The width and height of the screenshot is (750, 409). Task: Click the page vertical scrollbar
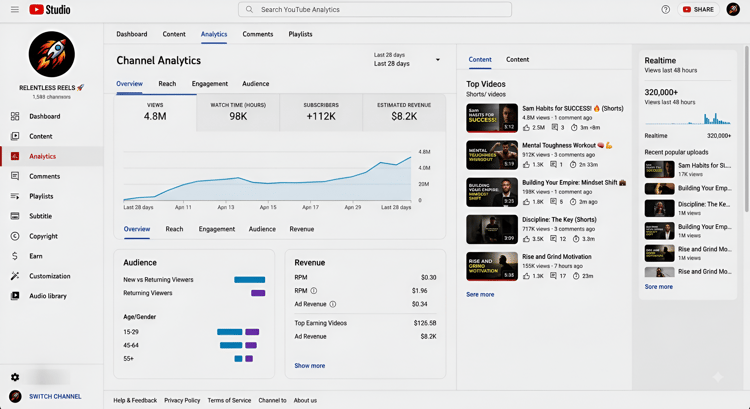(x=747, y=129)
